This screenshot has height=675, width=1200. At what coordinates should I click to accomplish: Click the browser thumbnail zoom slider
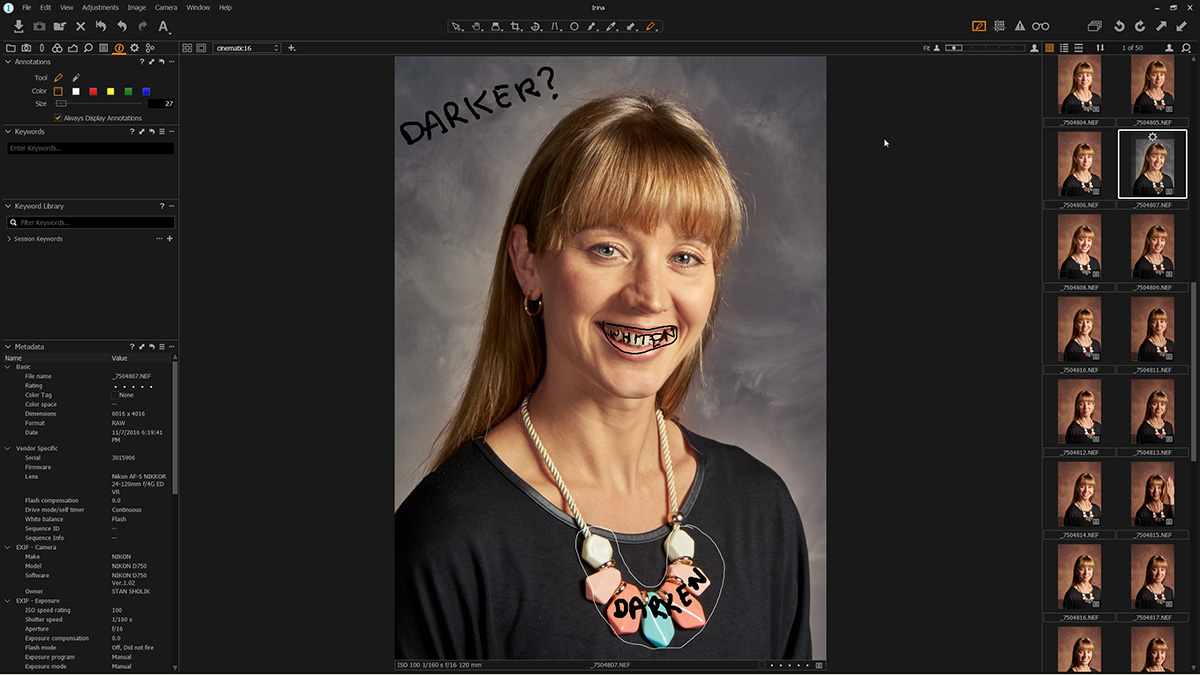click(985, 47)
